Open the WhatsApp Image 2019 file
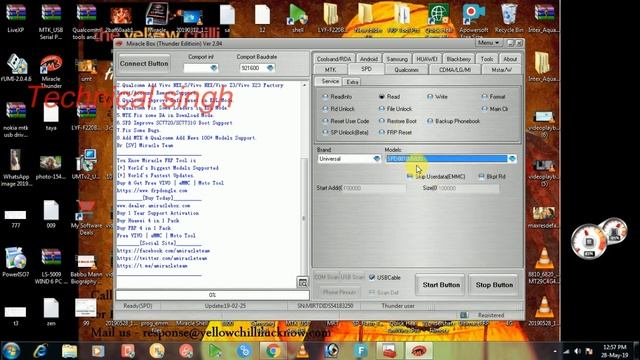The width and height of the screenshot is (640, 360). coord(16,168)
